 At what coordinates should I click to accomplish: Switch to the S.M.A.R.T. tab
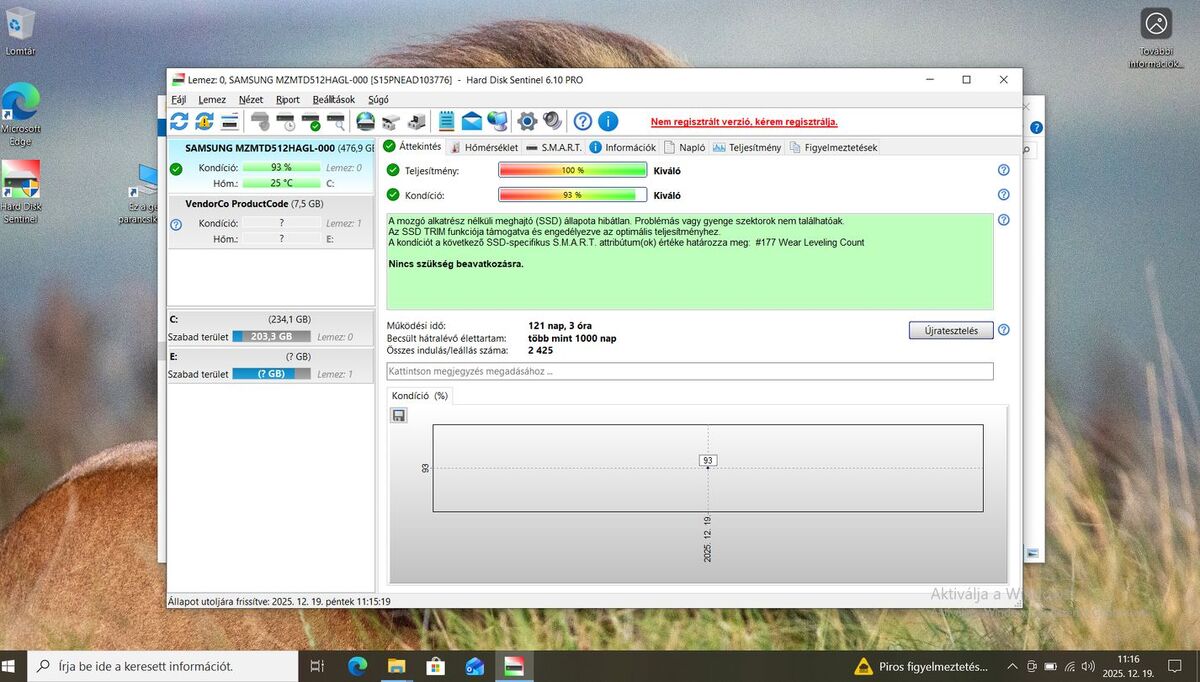[x=553, y=147]
